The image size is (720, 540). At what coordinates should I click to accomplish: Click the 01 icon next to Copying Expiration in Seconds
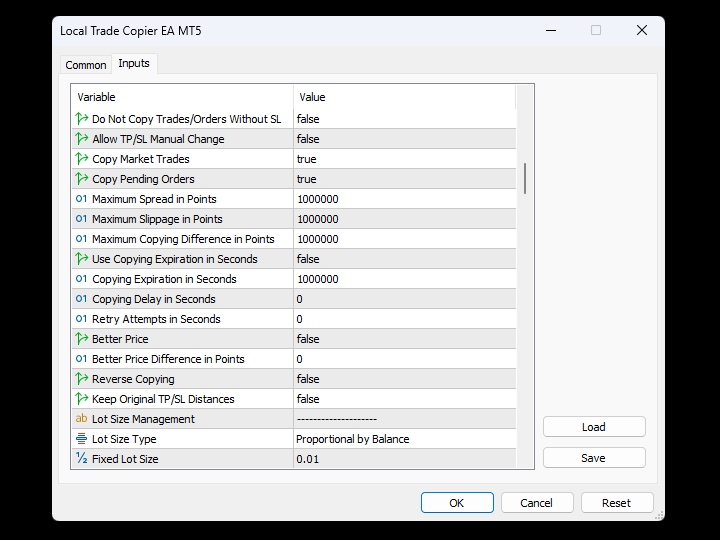[x=81, y=279]
